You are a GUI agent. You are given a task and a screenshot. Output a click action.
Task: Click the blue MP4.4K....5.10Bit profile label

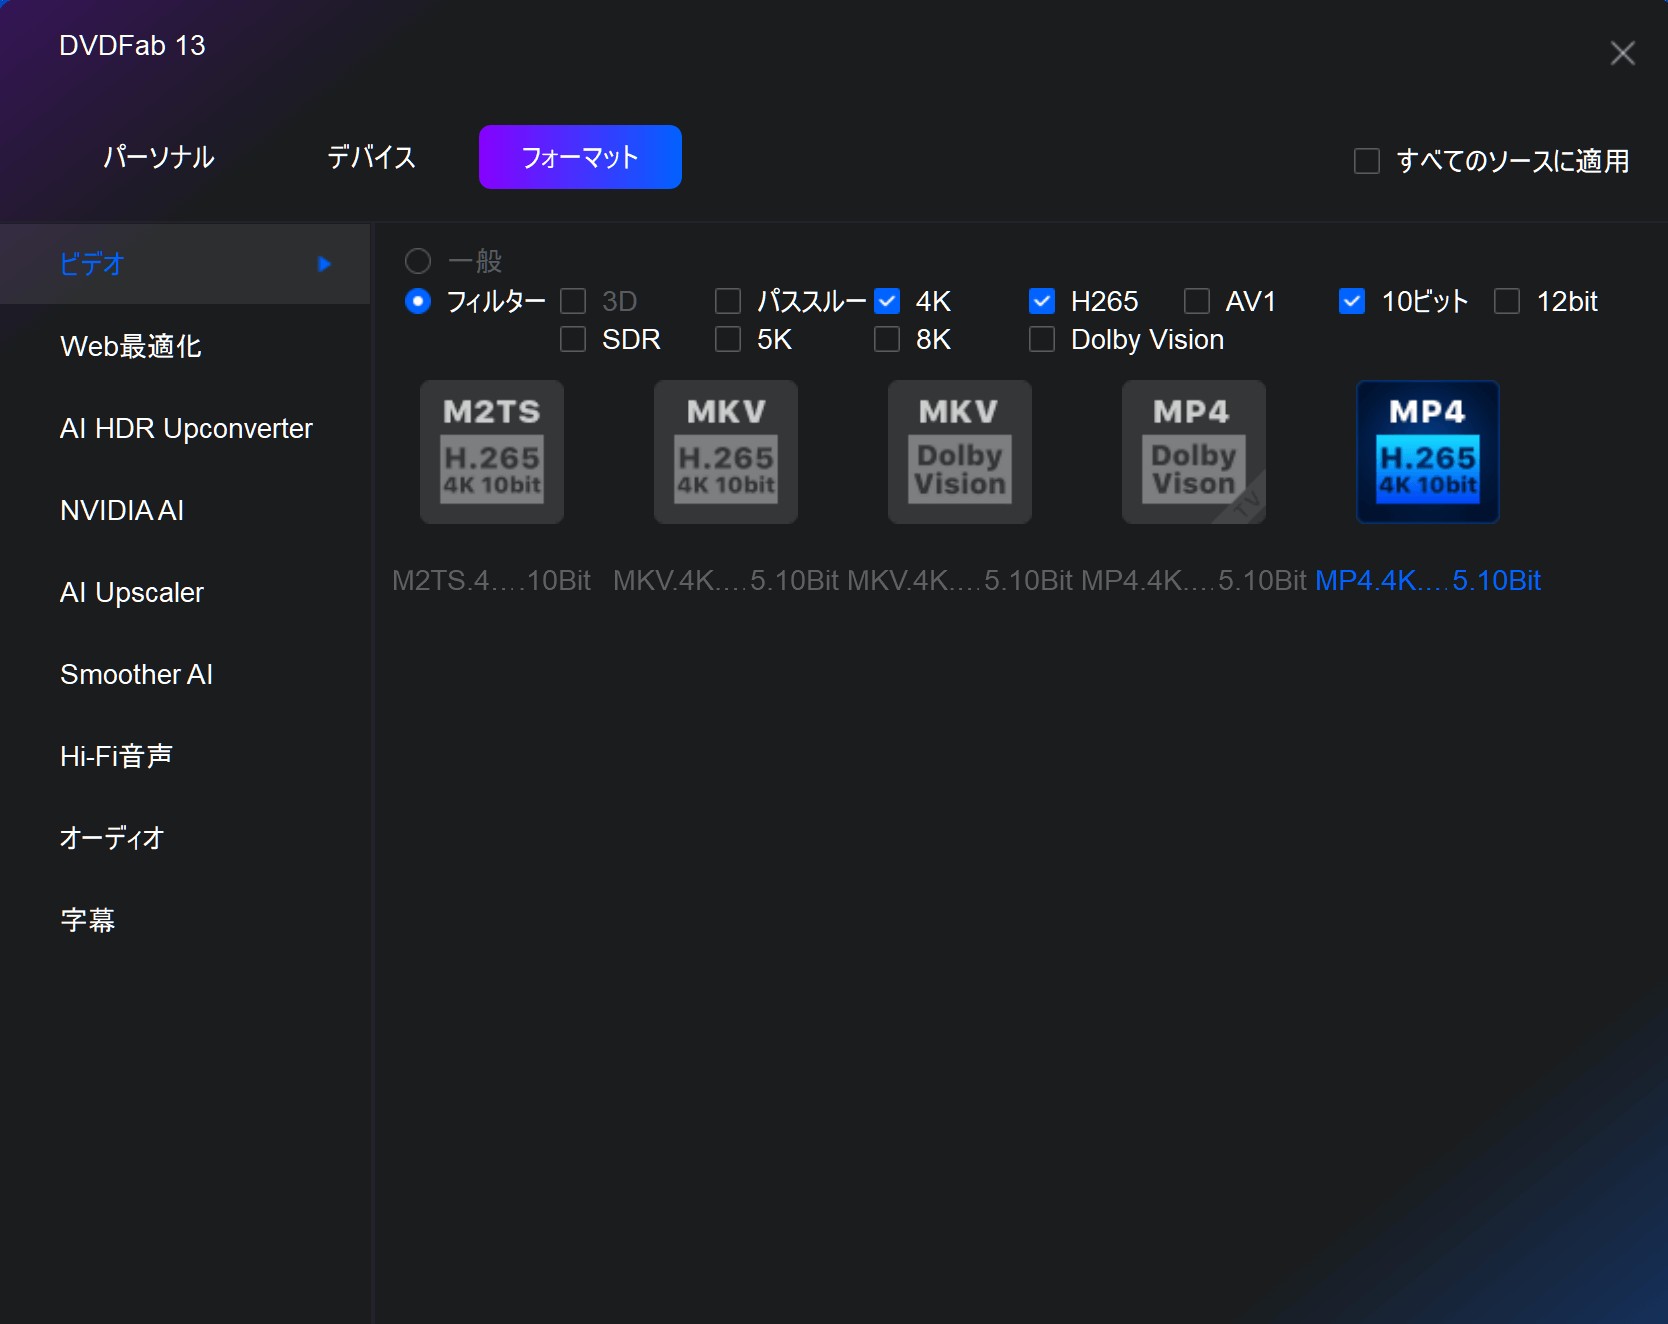1428,580
